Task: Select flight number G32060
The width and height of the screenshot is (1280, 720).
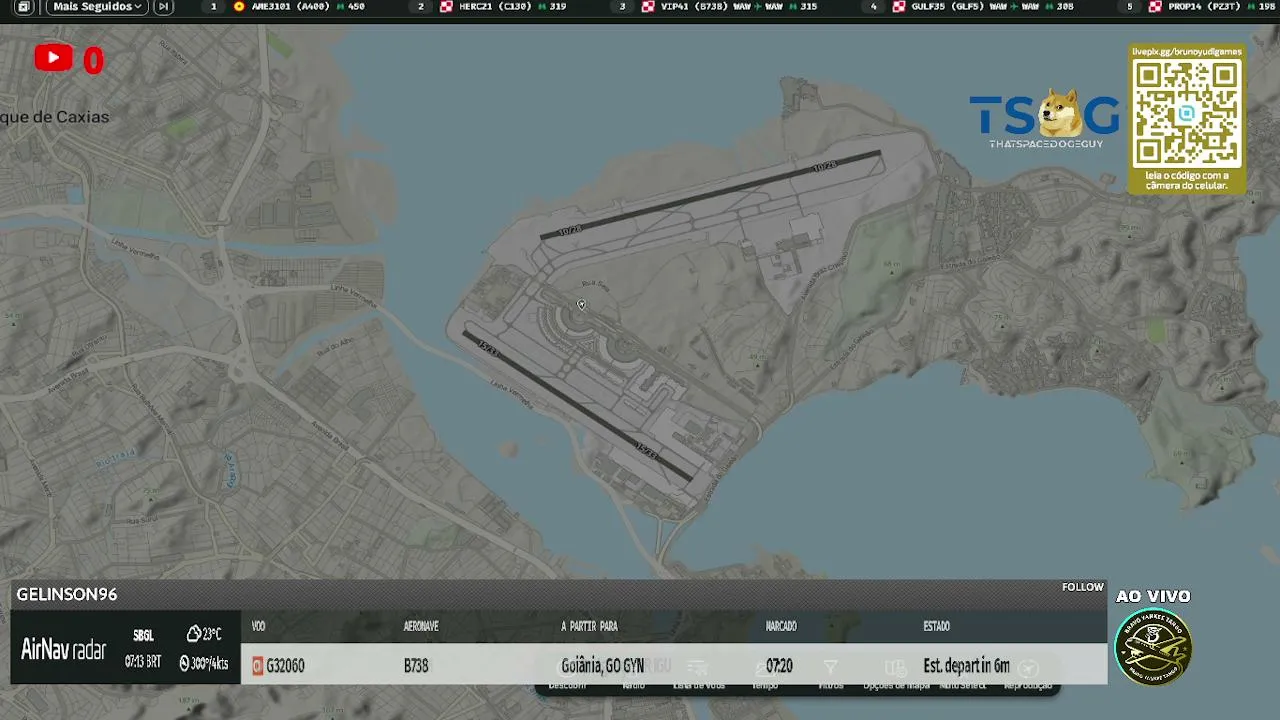Action: pos(285,666)
